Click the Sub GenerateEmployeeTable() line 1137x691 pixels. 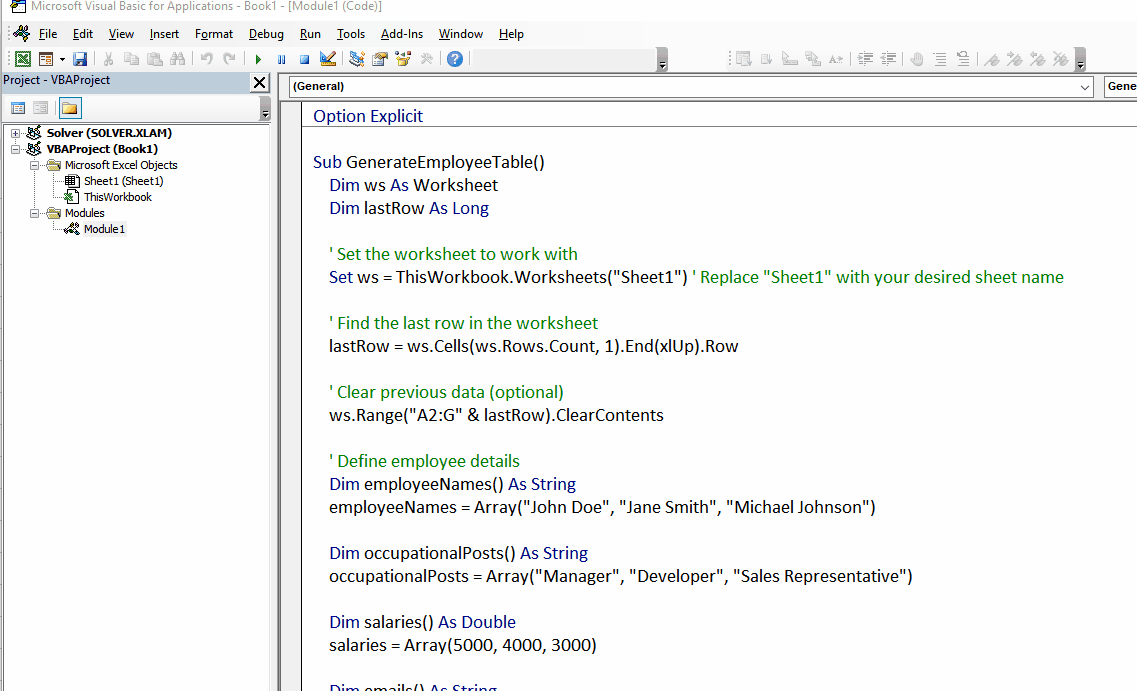(x=429, y=162)
